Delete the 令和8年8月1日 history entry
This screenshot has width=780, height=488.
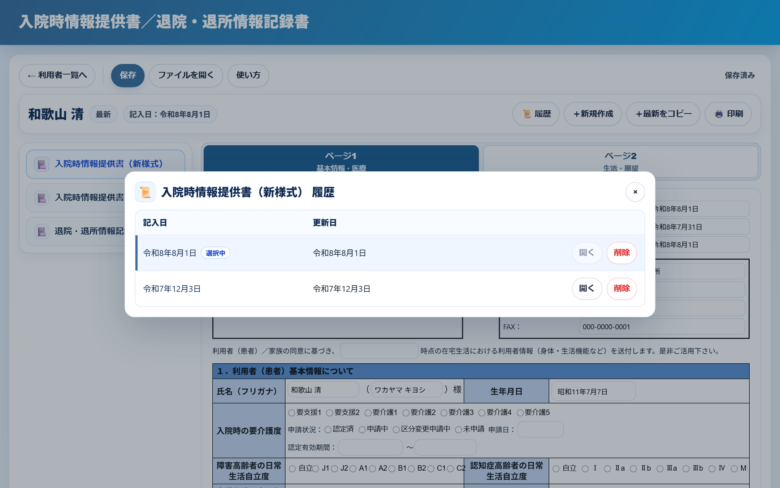coord(621,253)
